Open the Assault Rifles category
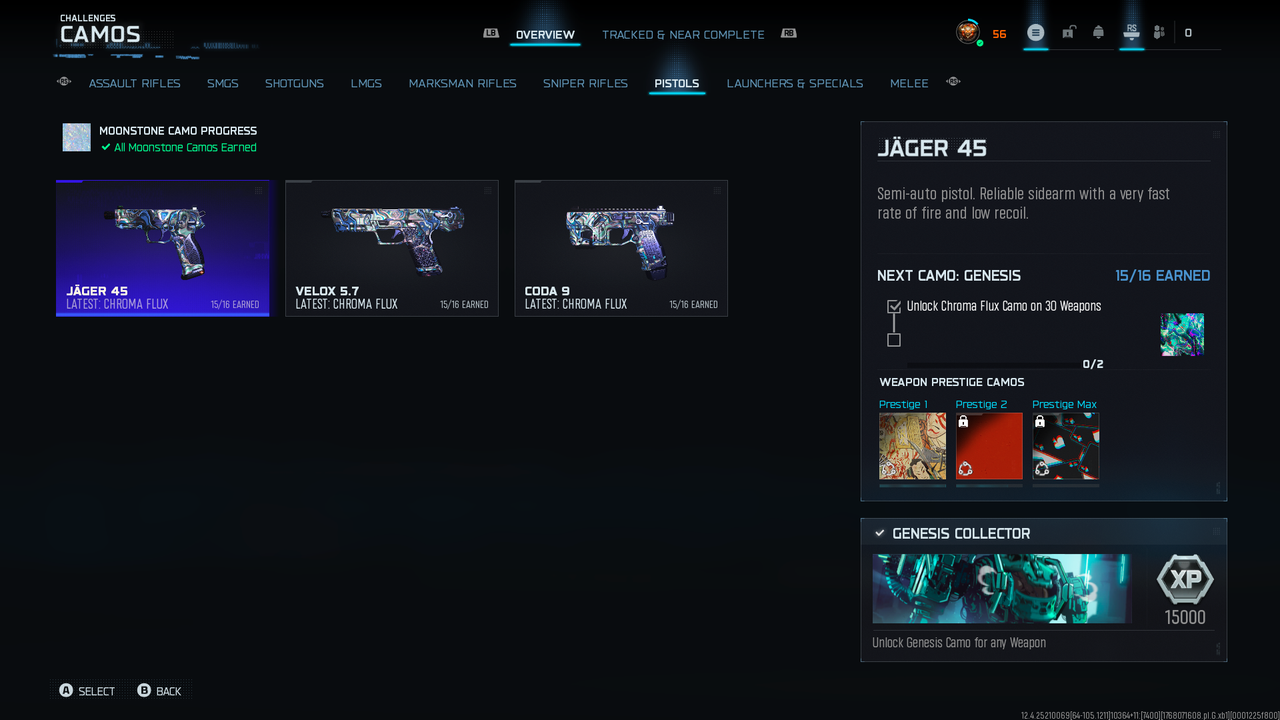Screen dimensions: 1280x720 pos(135,84)
